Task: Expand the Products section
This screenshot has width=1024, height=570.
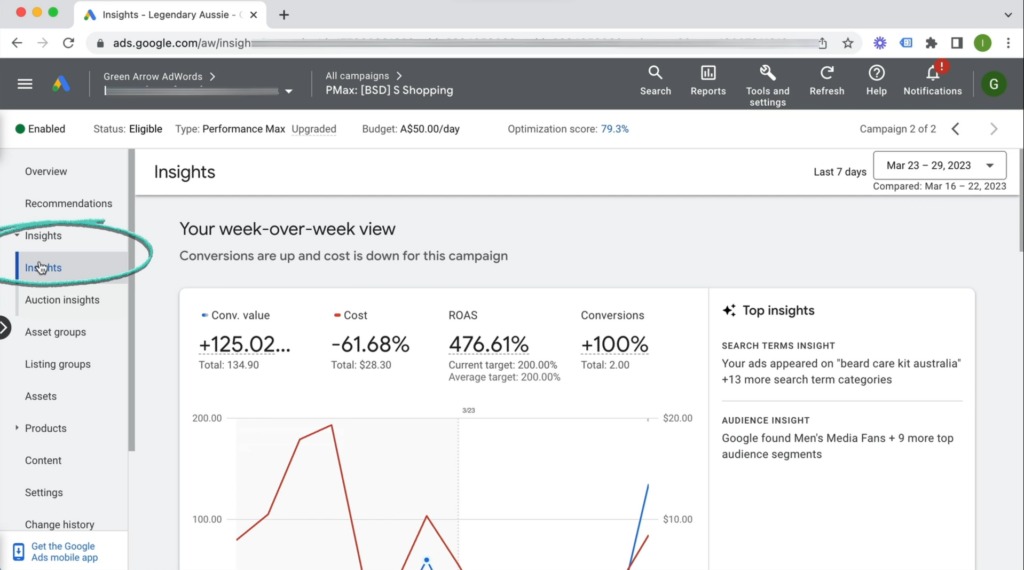Action: pos(17,428)
